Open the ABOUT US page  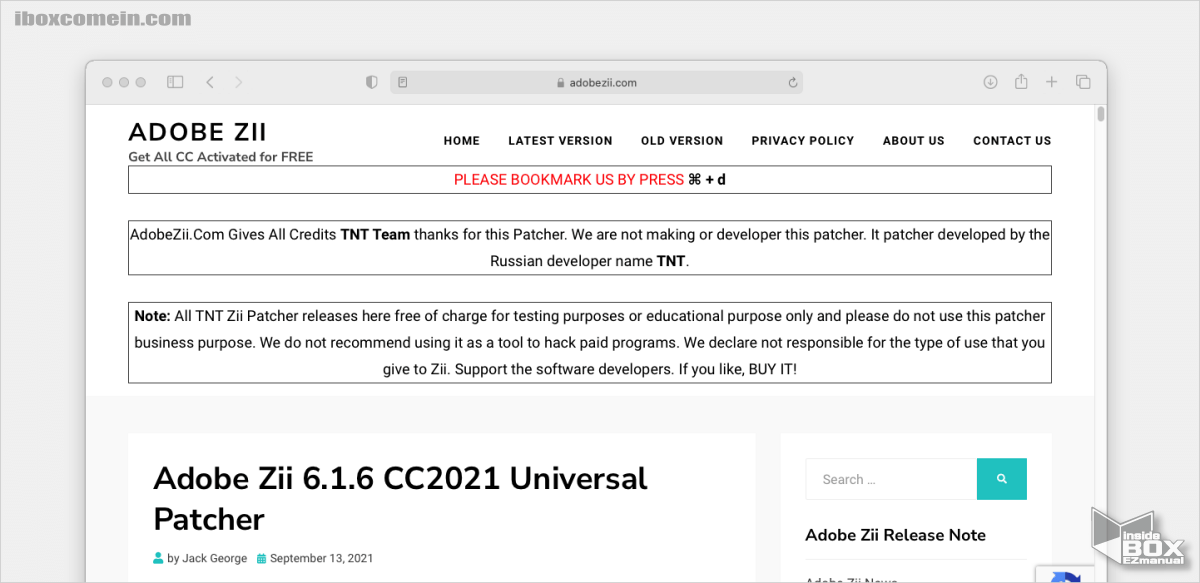(914, 141)
